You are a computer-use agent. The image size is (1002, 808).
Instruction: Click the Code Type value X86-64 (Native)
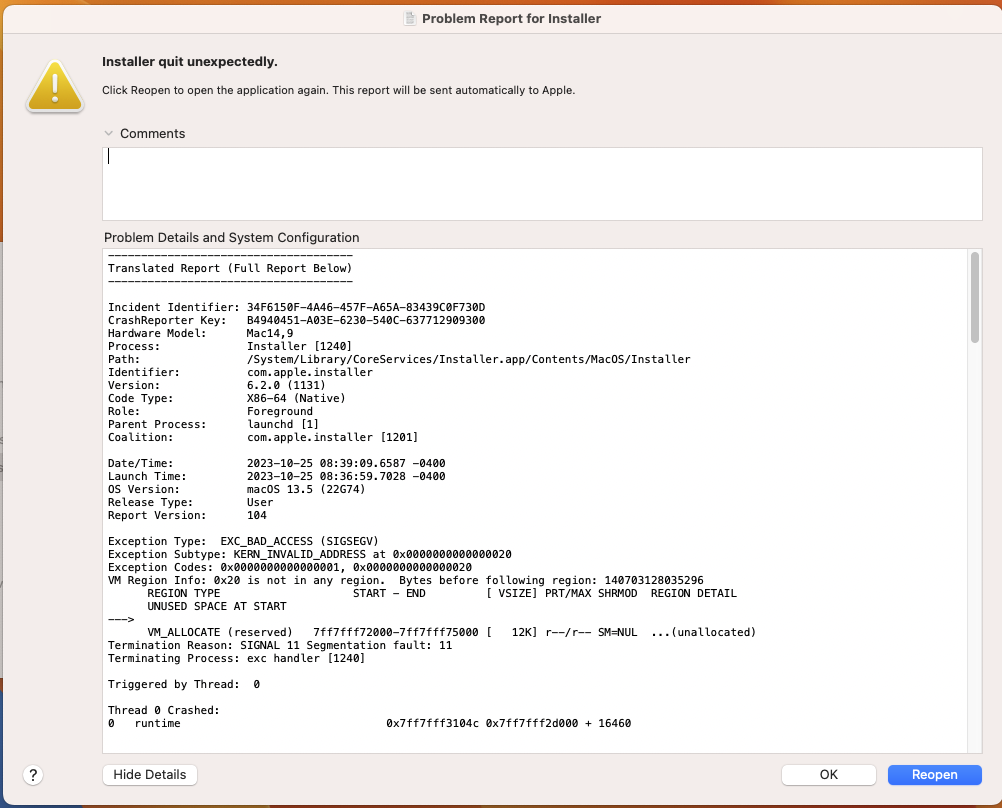click(x=297, y=398)
